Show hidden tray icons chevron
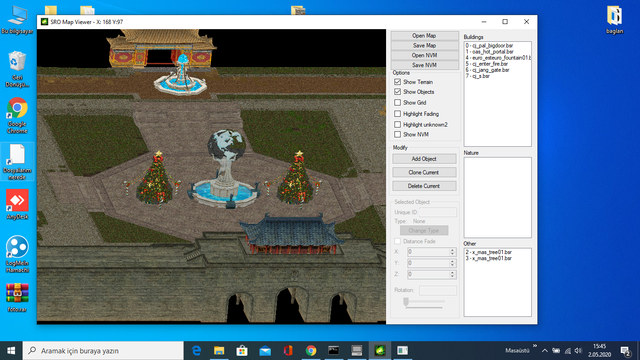Viewport: 640px width, 360px height. [x=545, y=351]
